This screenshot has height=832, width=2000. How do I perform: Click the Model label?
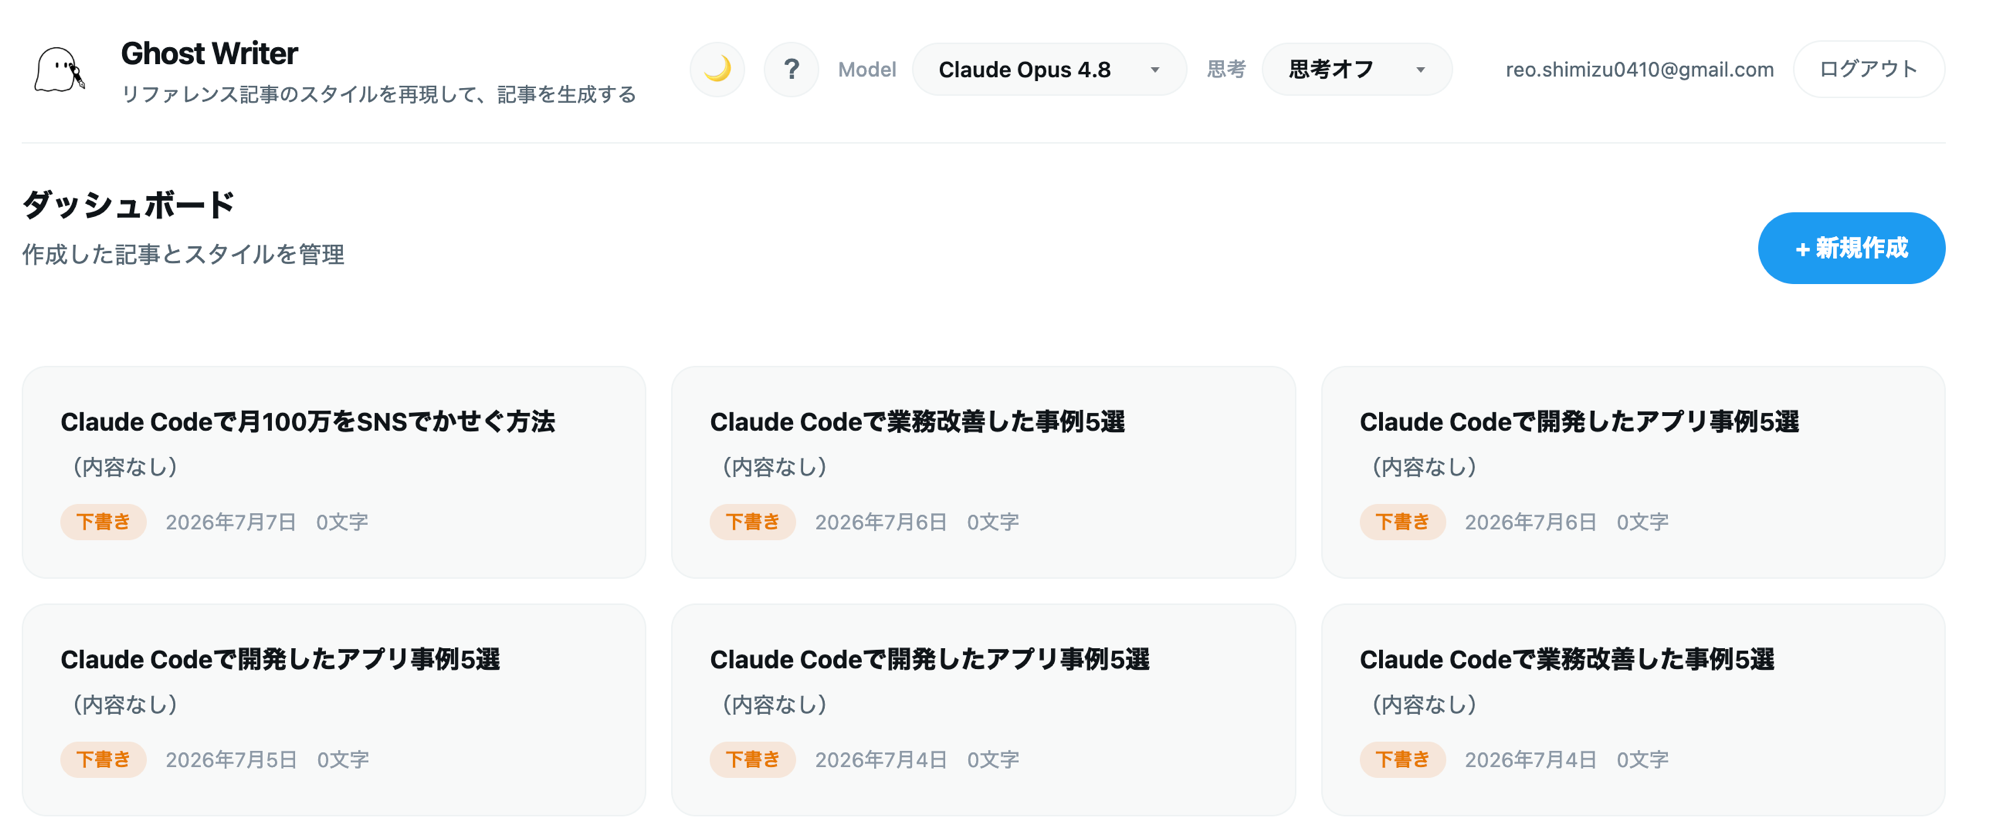pyautogui.click(x=867, y=70)
